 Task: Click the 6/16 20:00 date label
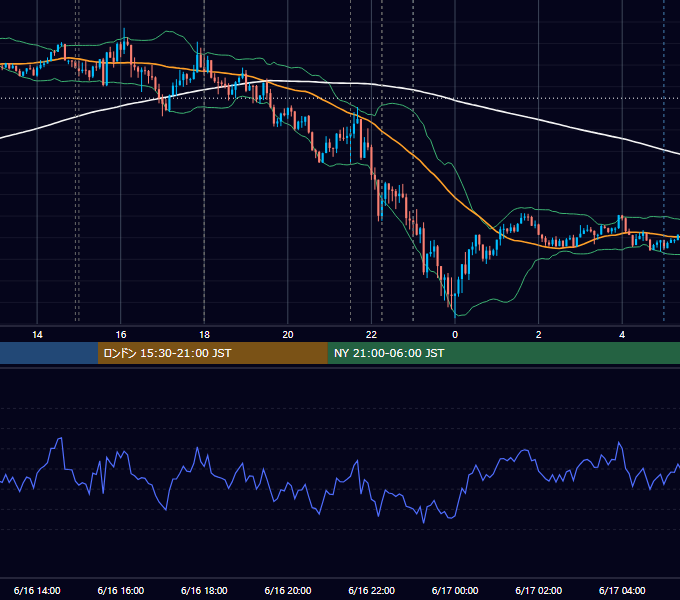point(288,590)
